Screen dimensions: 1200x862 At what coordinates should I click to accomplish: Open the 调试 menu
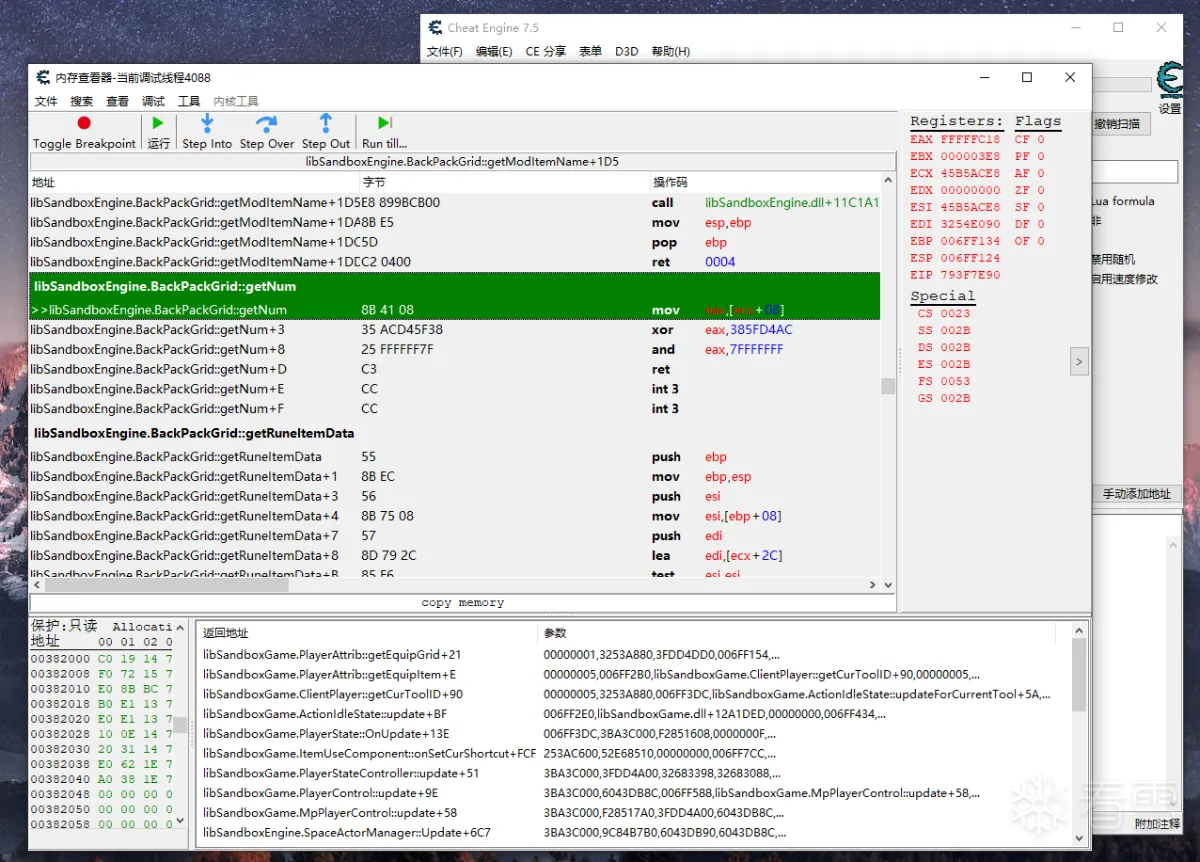[x=153, y=101]
